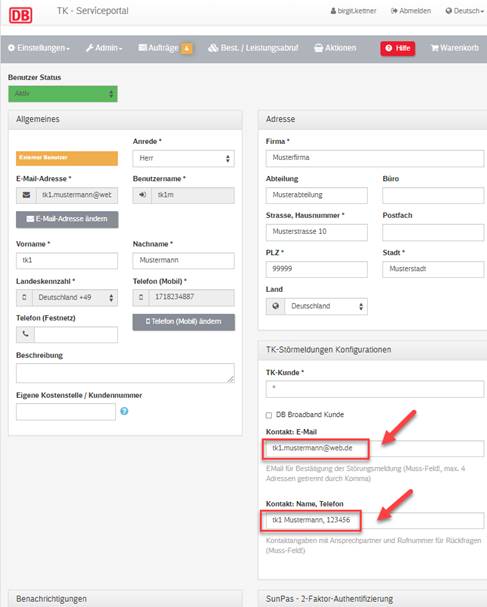487x607 pixels.
Task: Click the Telefon (Mobil) ändern button
Action: tap(183, 322)
